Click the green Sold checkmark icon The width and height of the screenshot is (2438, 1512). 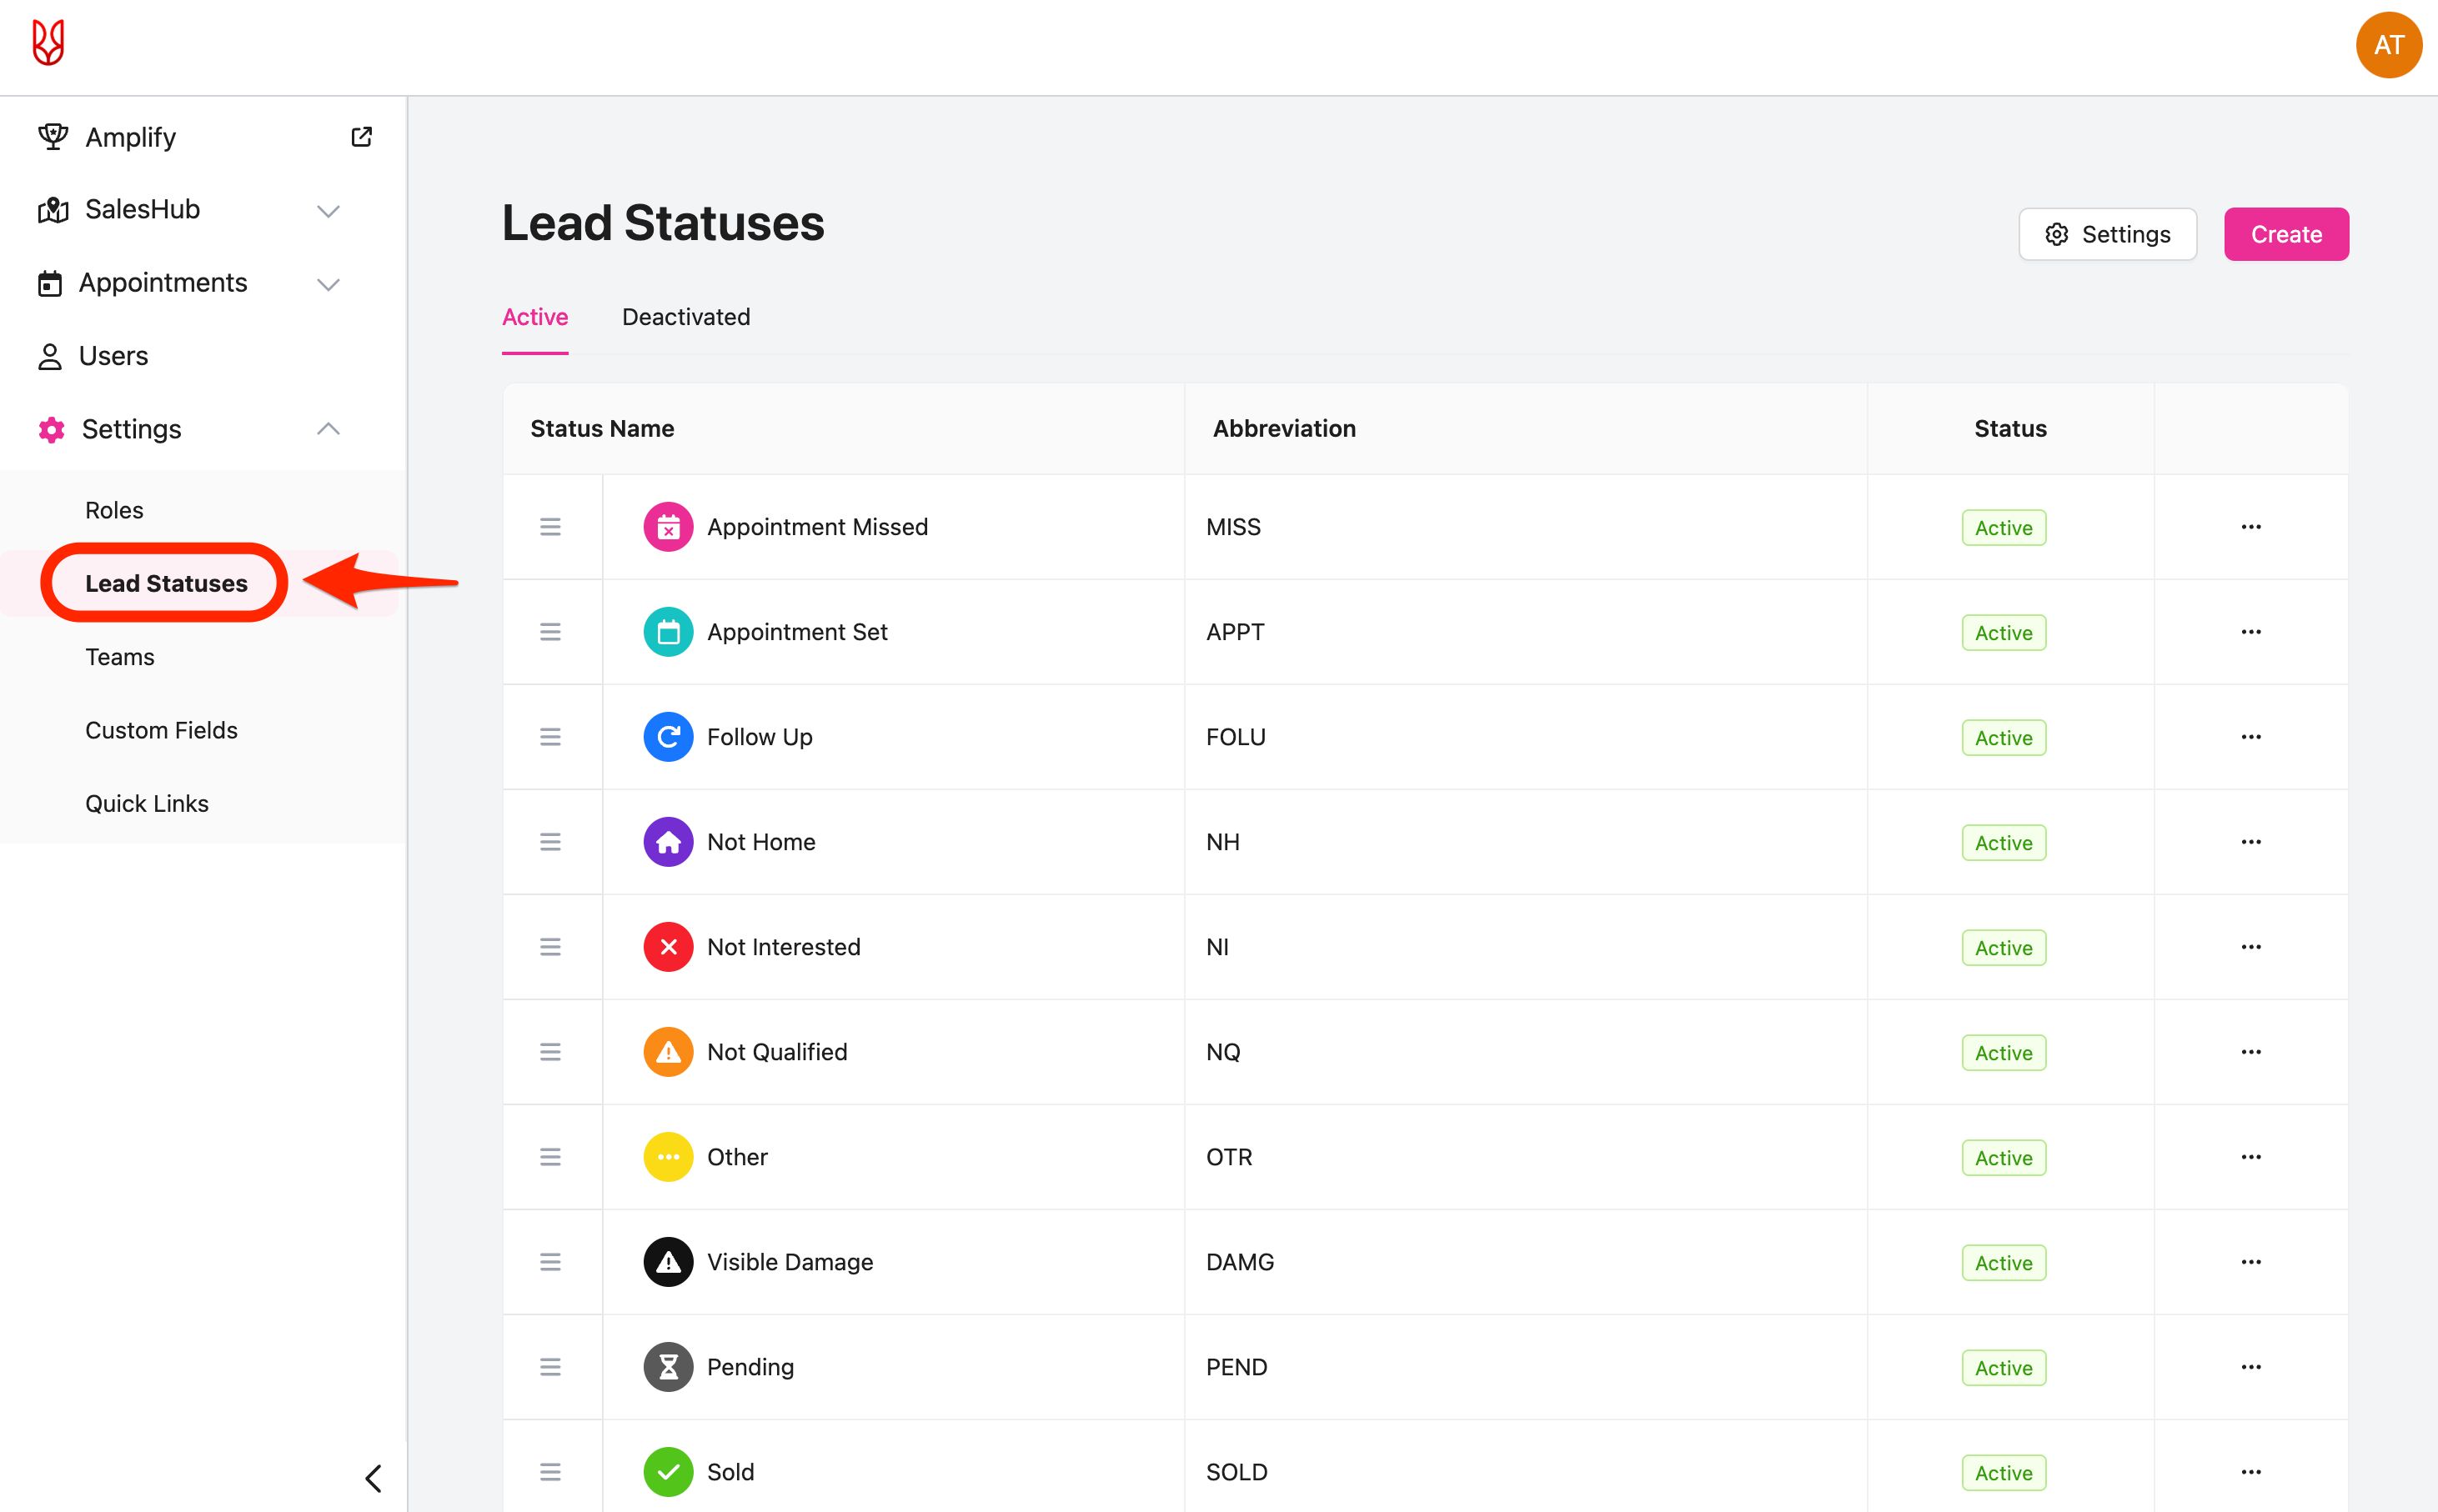click(668, 1472)
